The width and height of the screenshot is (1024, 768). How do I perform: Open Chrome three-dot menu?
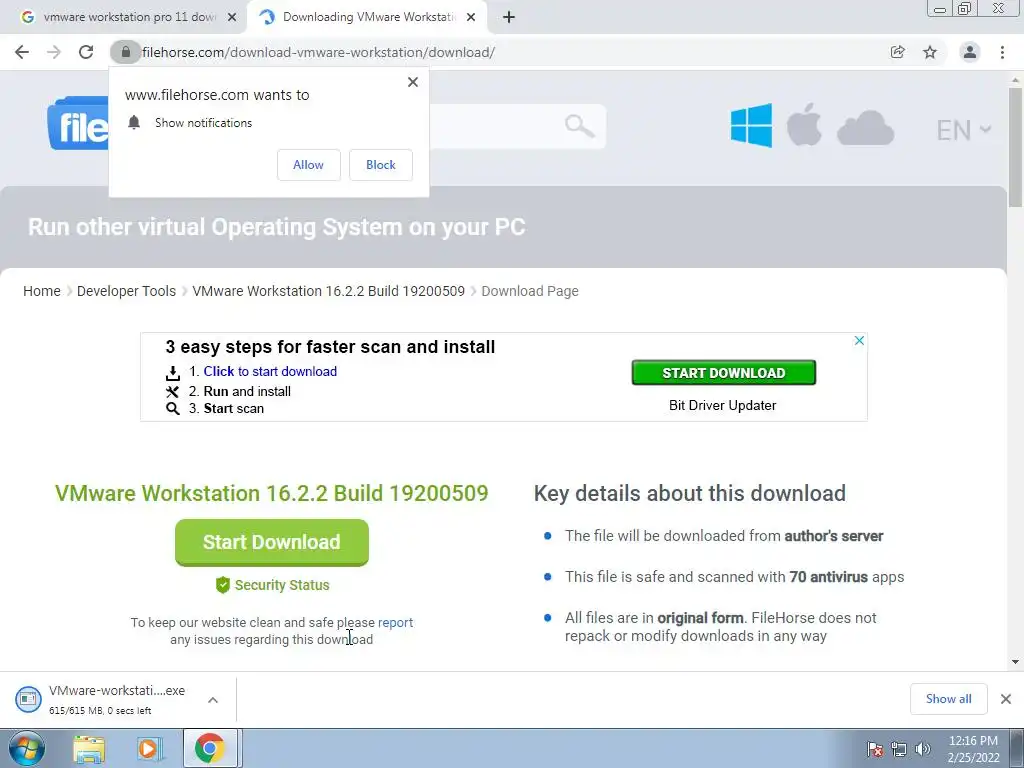pos(1002,52)
